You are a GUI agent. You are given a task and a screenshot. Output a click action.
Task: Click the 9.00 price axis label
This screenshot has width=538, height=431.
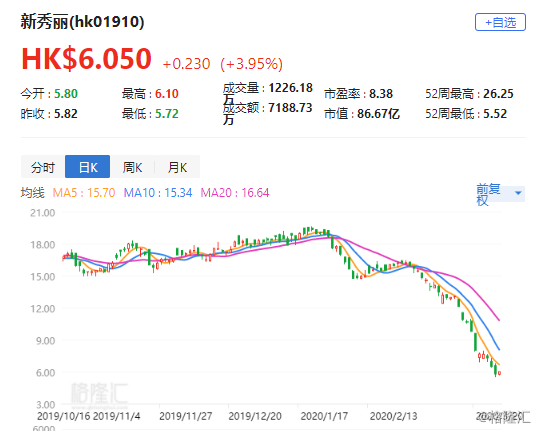(45, 341)
